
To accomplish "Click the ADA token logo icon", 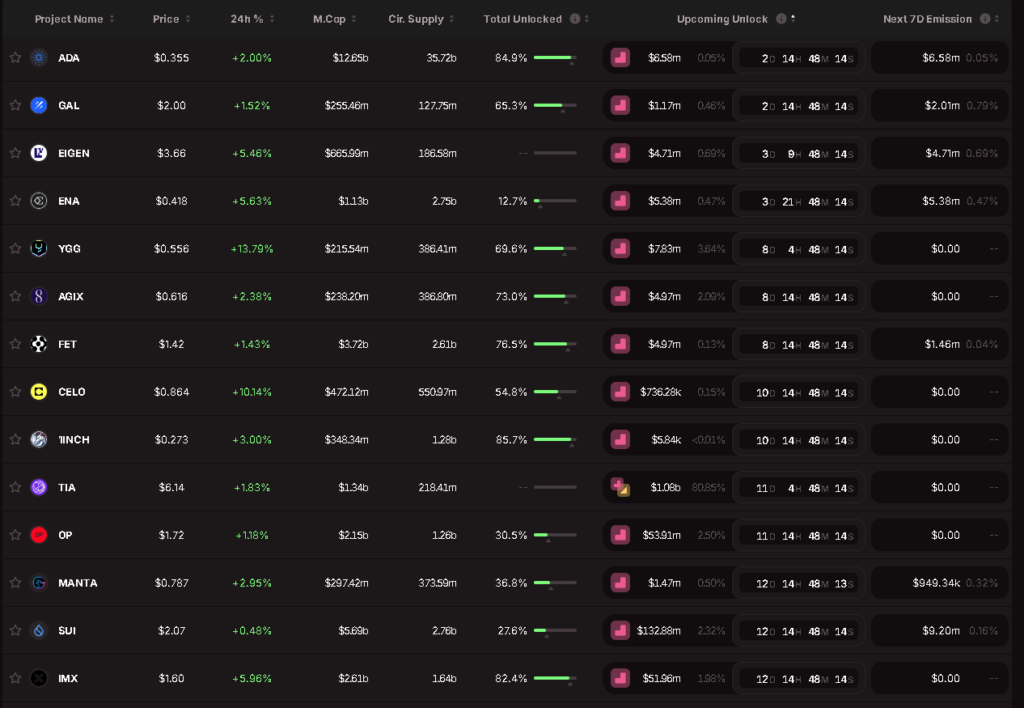I will point(38,58).
